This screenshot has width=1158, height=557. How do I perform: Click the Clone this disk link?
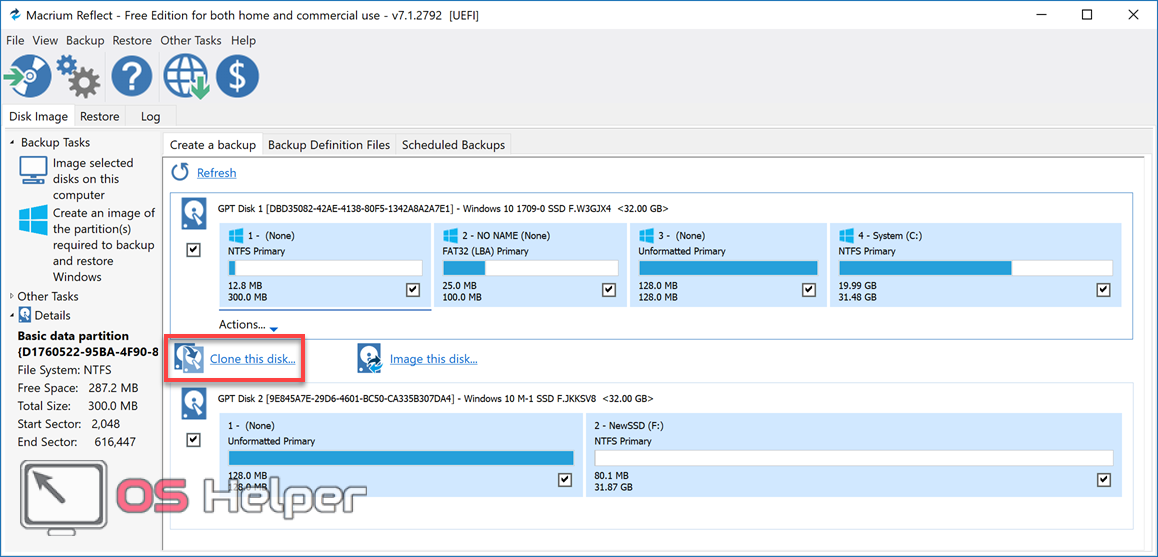pyautogui.click(x=252, y=359)
